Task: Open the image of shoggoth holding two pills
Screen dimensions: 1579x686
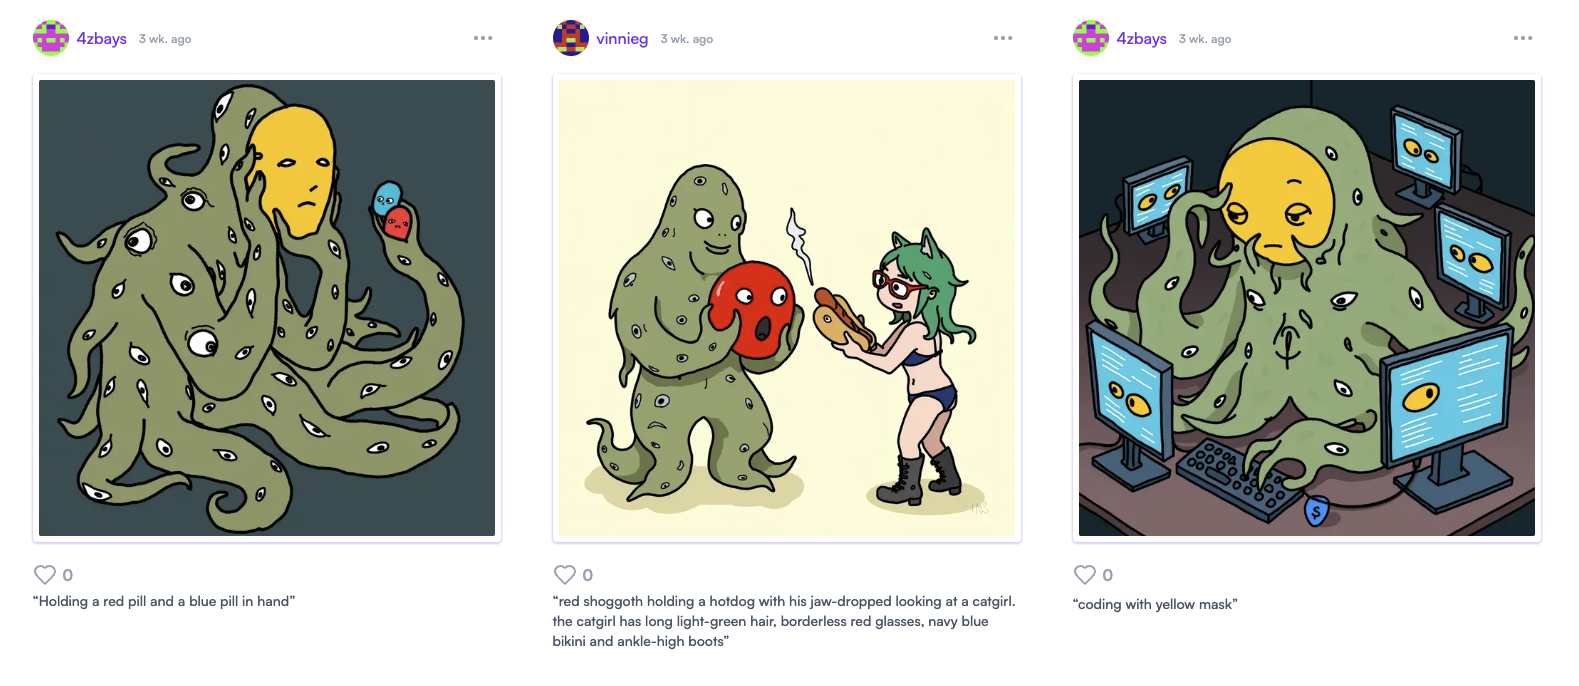Action: click(267, 308)
